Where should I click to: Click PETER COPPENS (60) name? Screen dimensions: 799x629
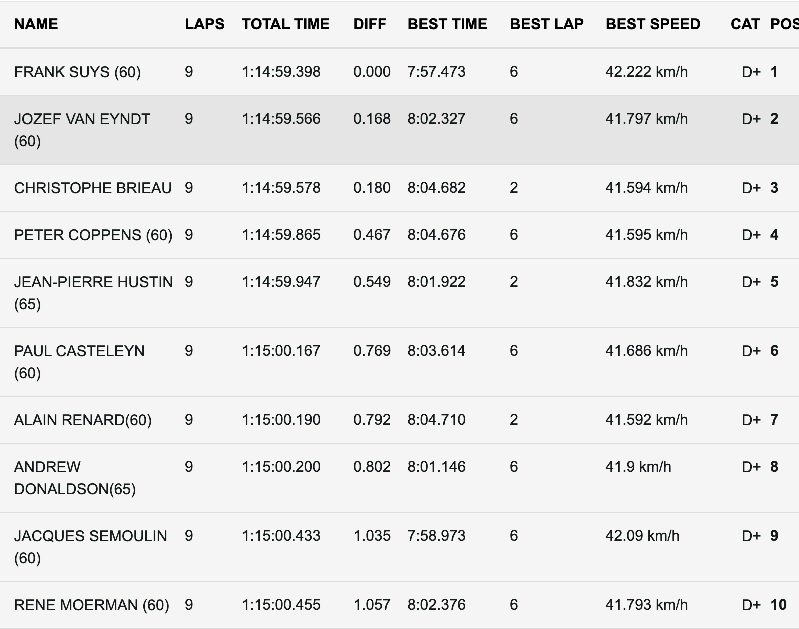[x=93, y=235]
